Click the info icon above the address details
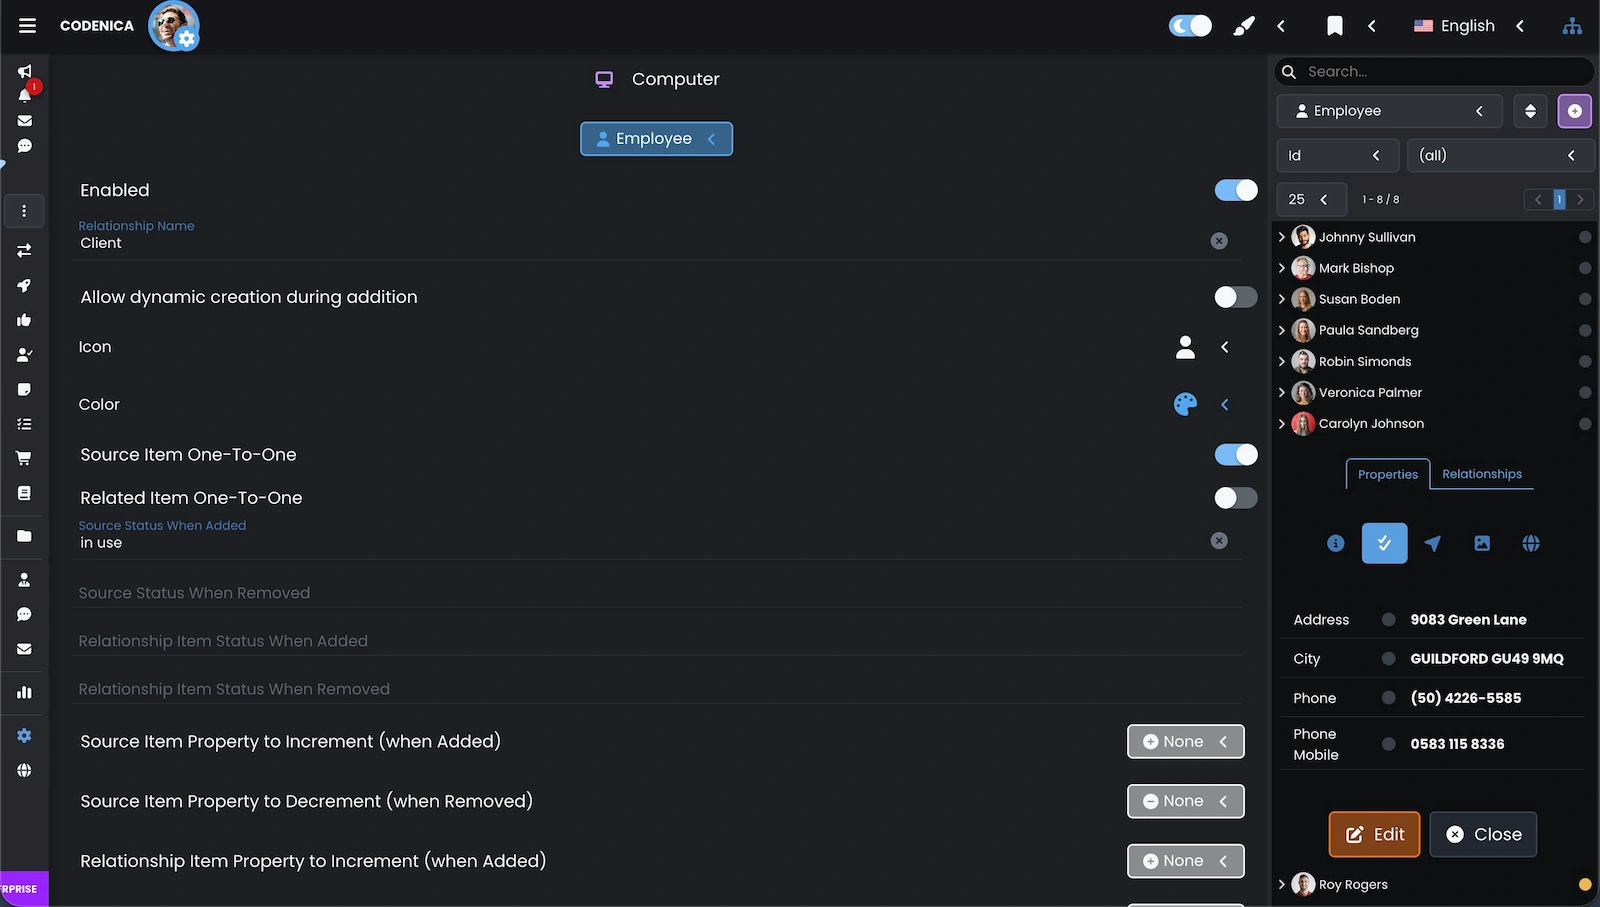Viewport: 1600px width, 907px height. coord(1335,543)
